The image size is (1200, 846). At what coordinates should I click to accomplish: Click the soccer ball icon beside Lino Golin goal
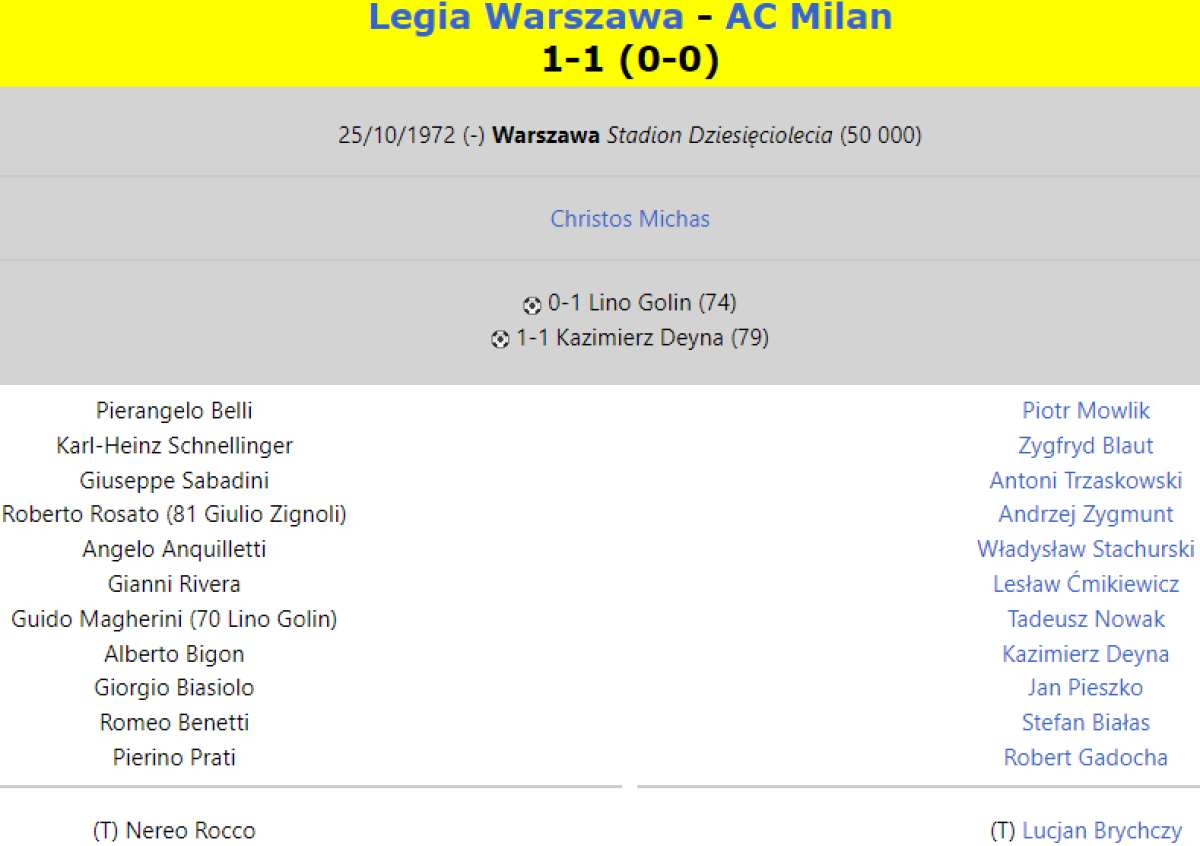(532, 304)
